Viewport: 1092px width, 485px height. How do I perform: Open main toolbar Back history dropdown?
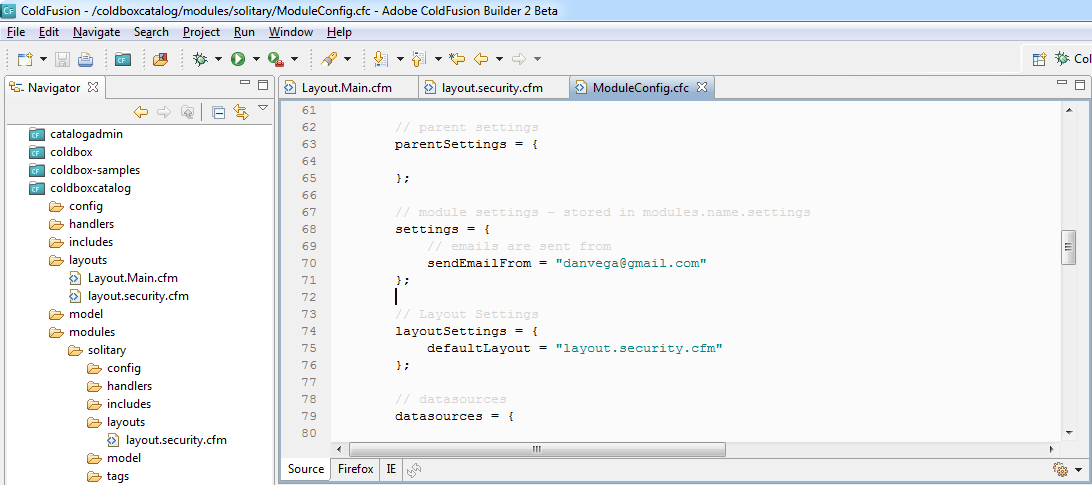[499, 60]
